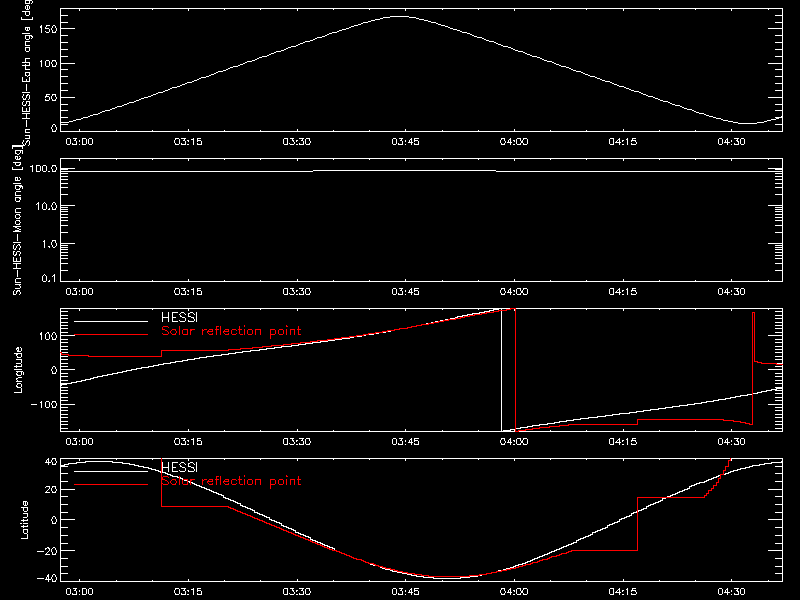The image size is (800, 600).
Task: Click the 04:00 time label under Moon angle plot
Action: pyautogui.click(x=514, y=292)
